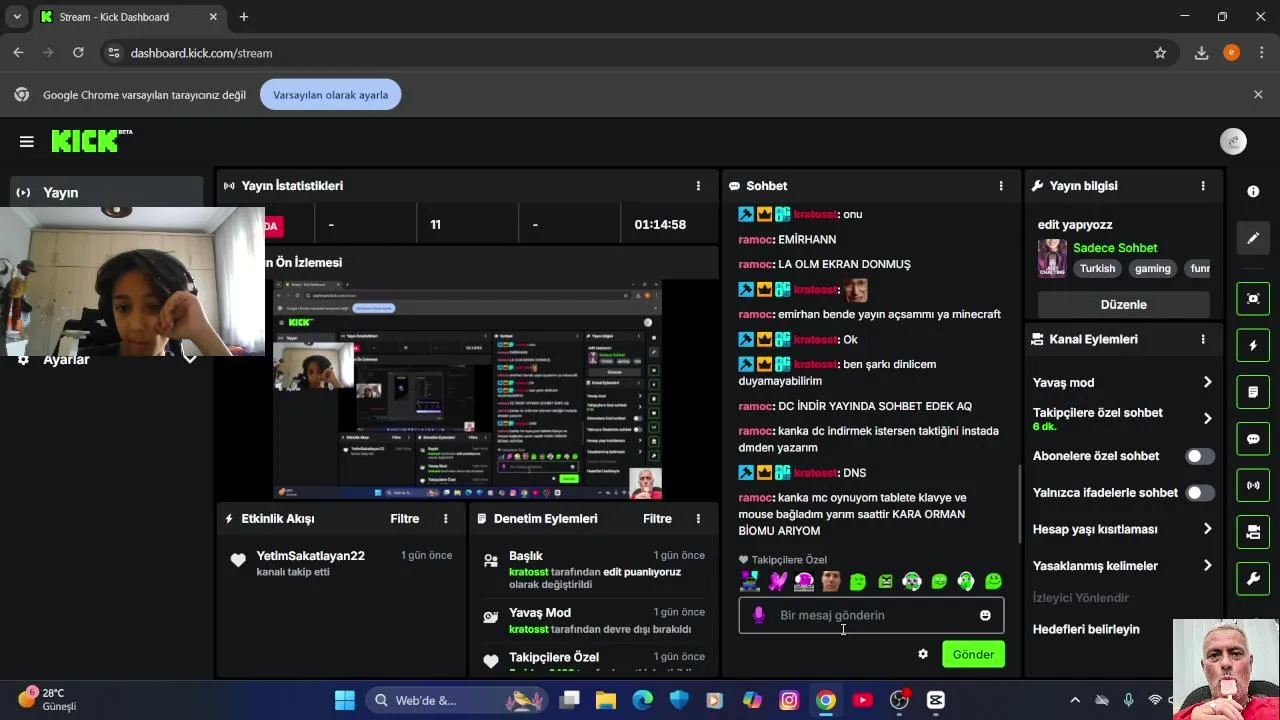Click the stream time 01:14:58

[x=660, y=225]
